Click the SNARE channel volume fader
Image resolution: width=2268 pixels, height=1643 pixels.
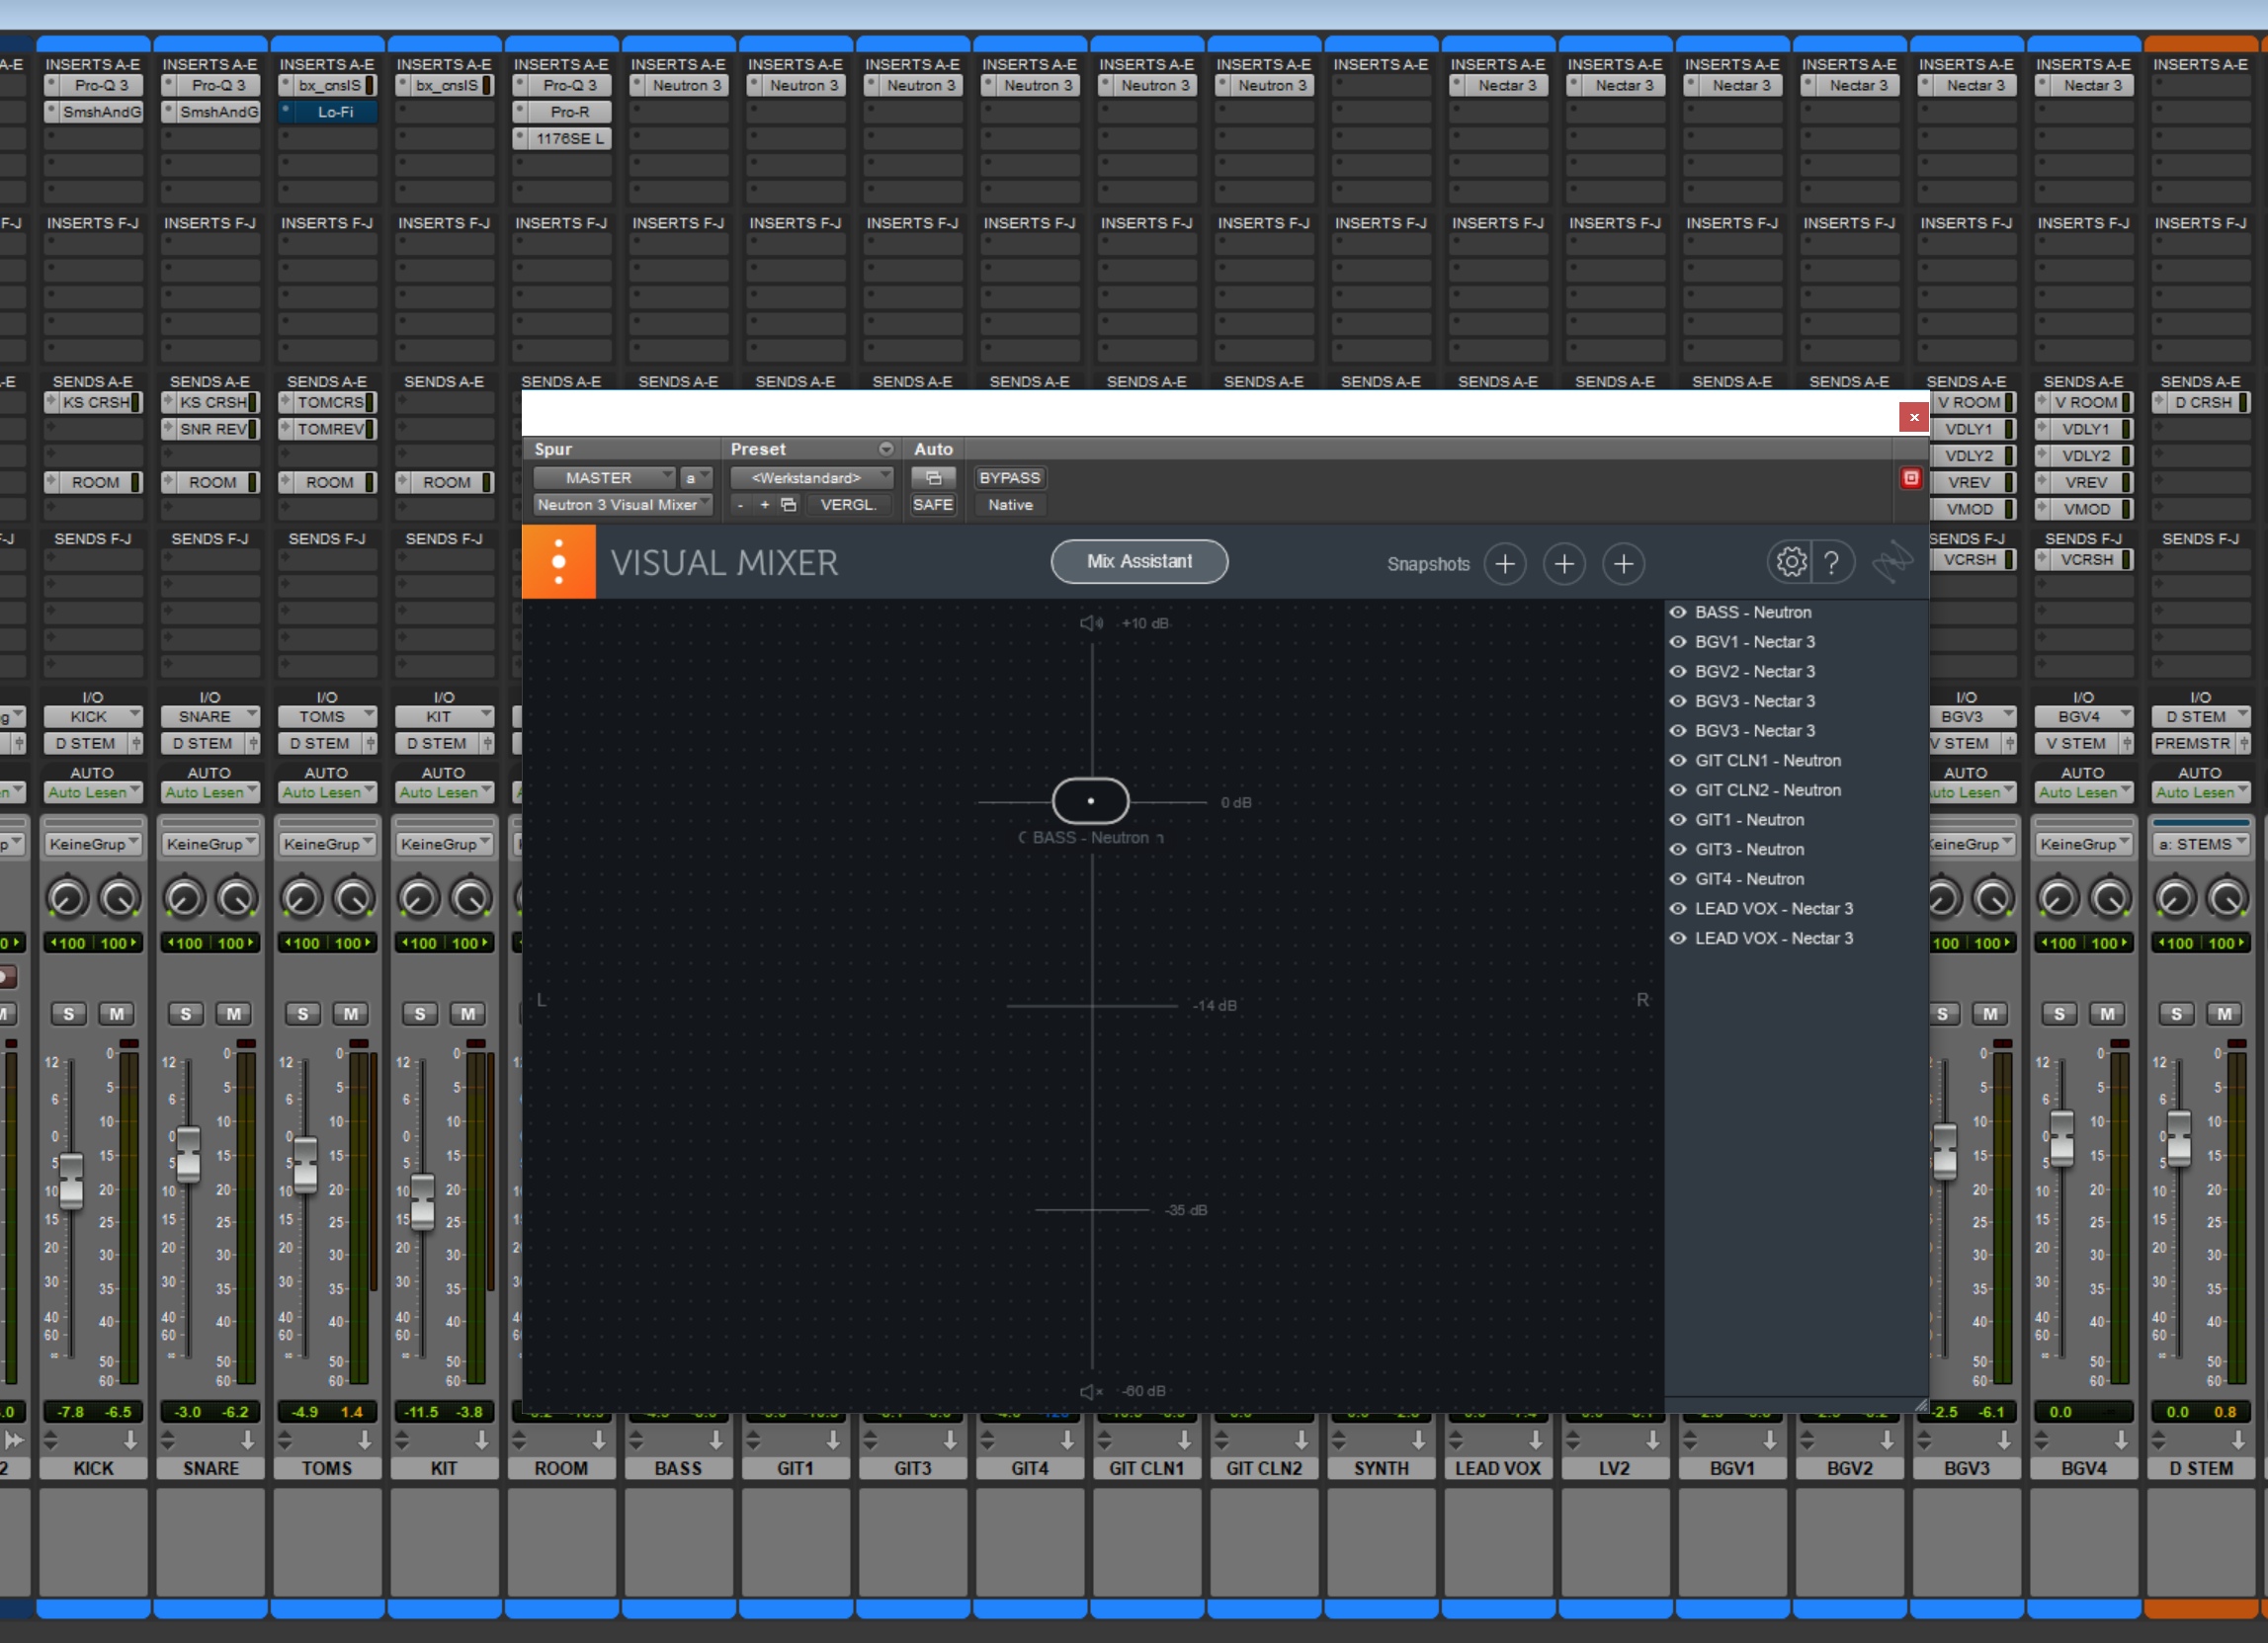(x=188, y=1155)
